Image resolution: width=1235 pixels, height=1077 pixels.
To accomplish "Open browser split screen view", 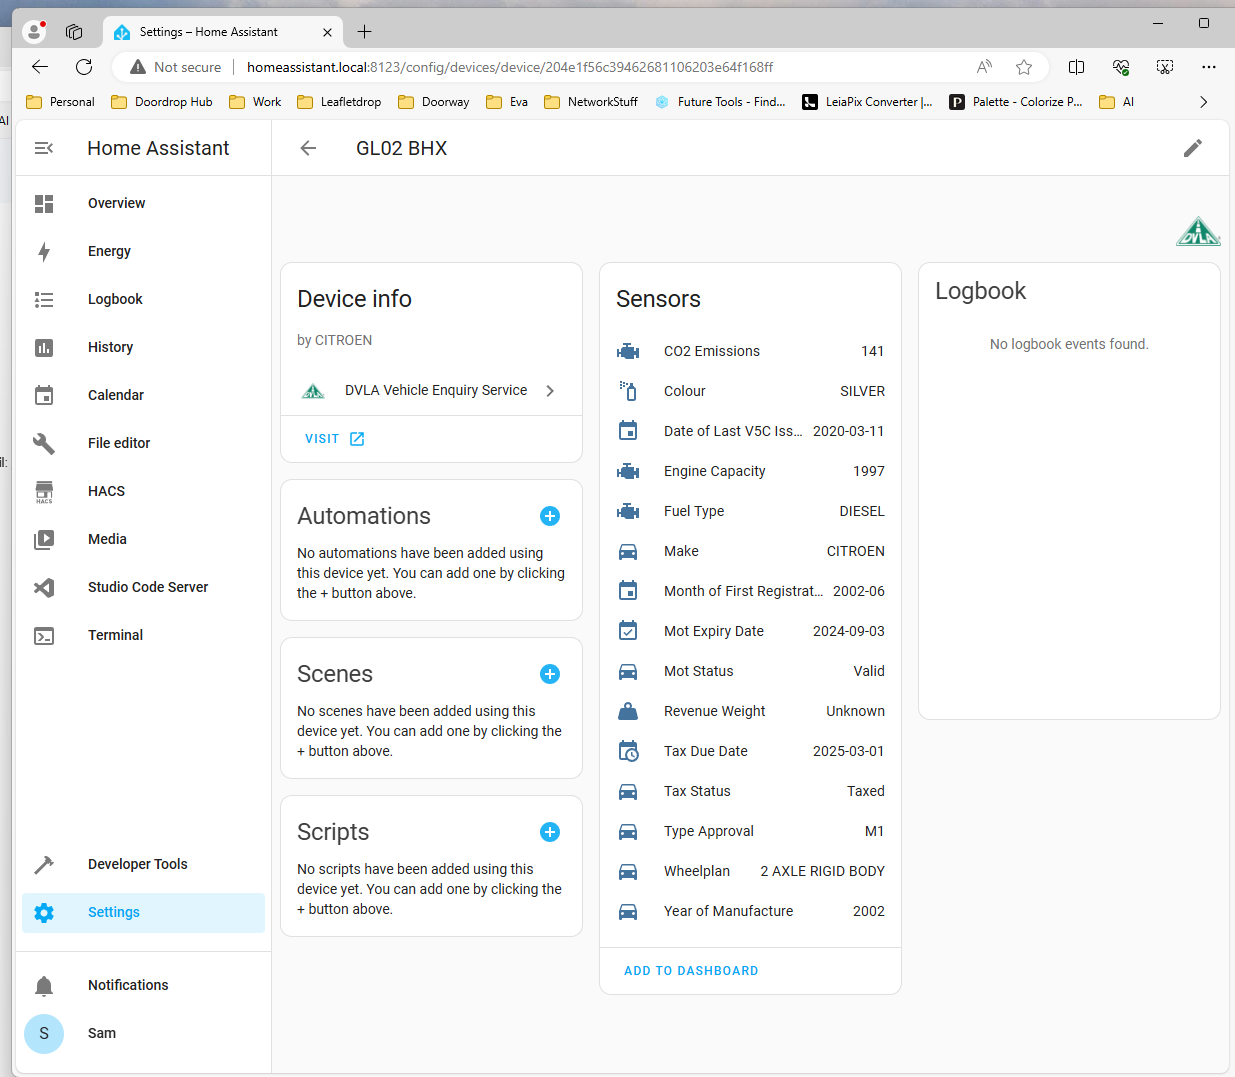I will tap(1077, 67).
